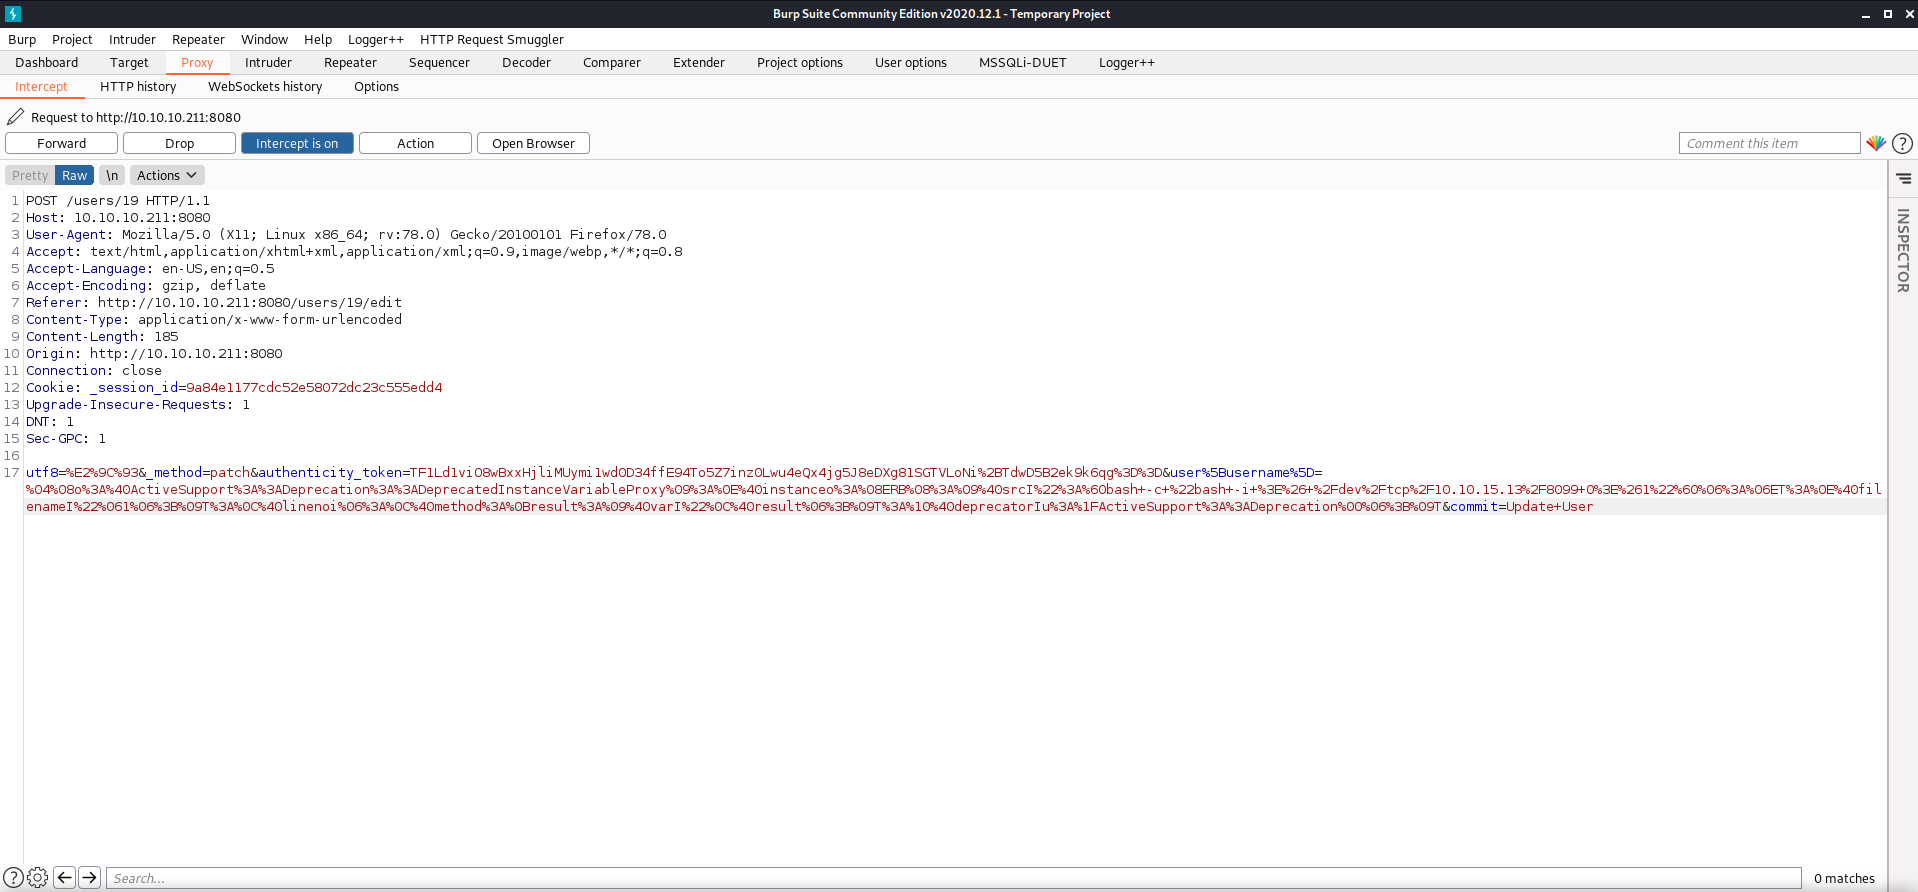
Task: Open the Decoder tab
Action: click(x=526, y=62)
